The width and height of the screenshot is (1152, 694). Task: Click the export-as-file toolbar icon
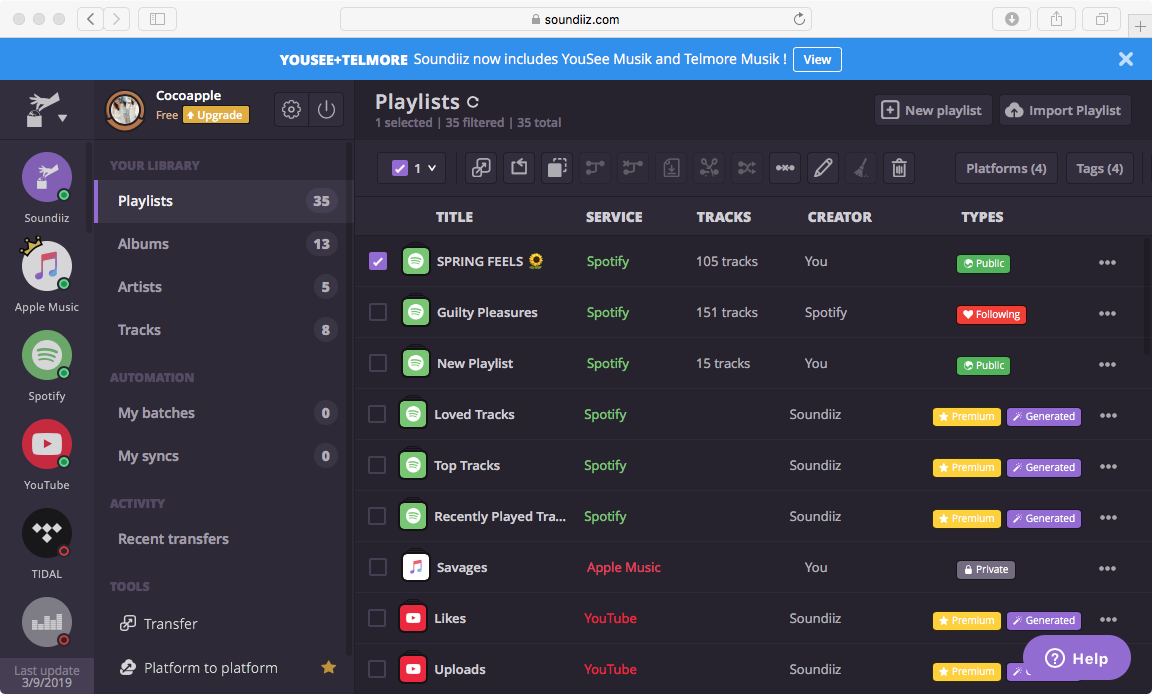[x=671, y=168]
